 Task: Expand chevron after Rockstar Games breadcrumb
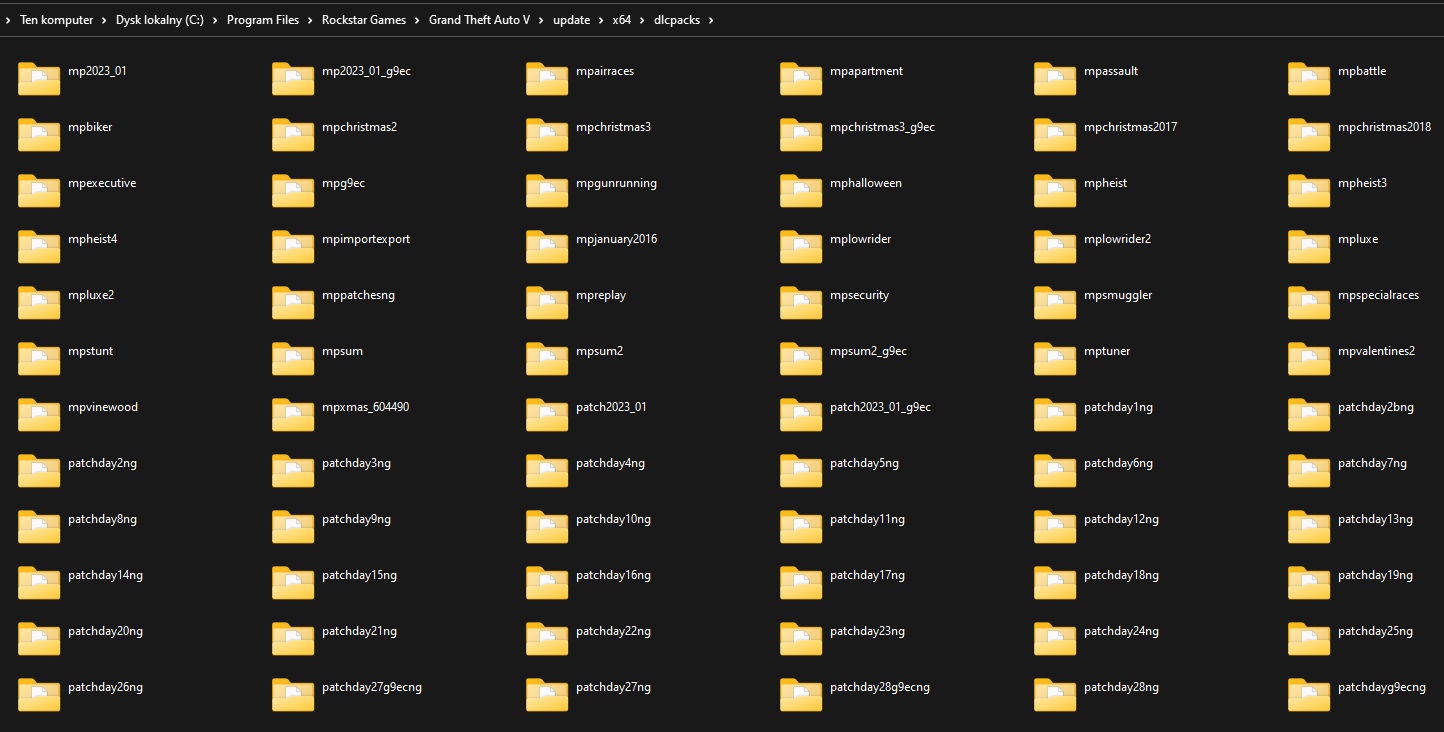(x=418, y=20)
